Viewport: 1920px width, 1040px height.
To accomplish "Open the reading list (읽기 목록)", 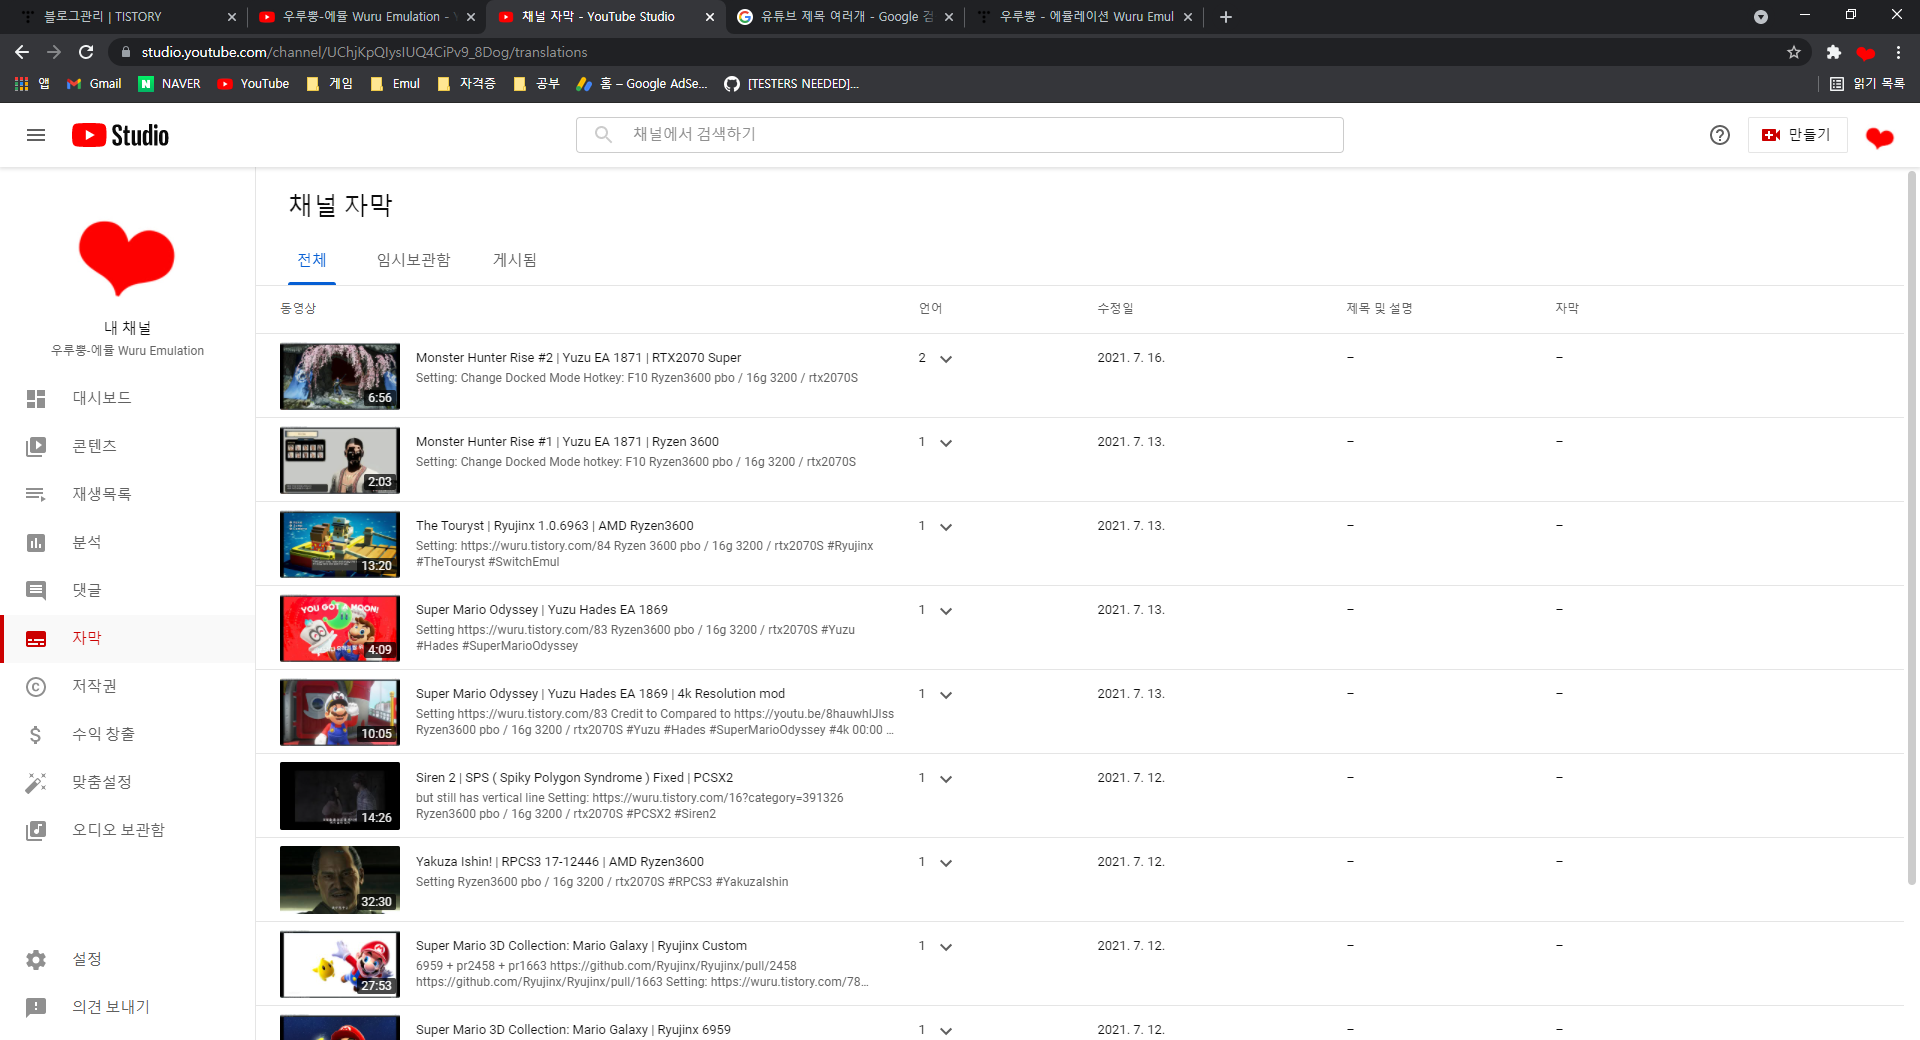I will (x=1867, y=84).
